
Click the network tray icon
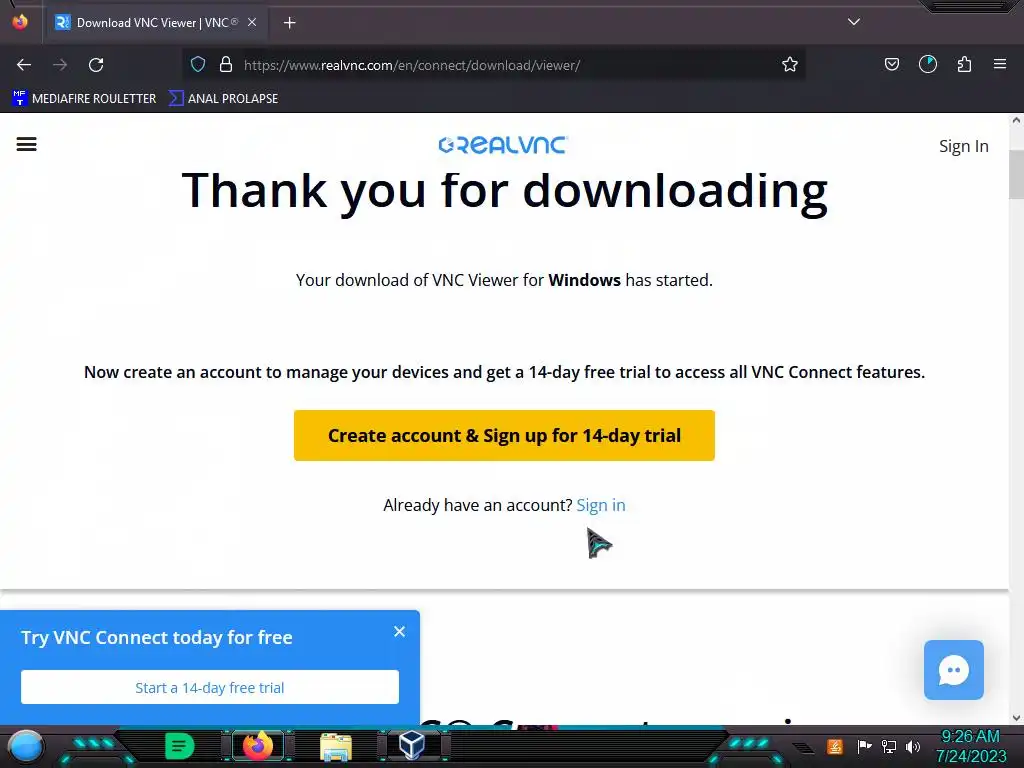coord(889,746)
